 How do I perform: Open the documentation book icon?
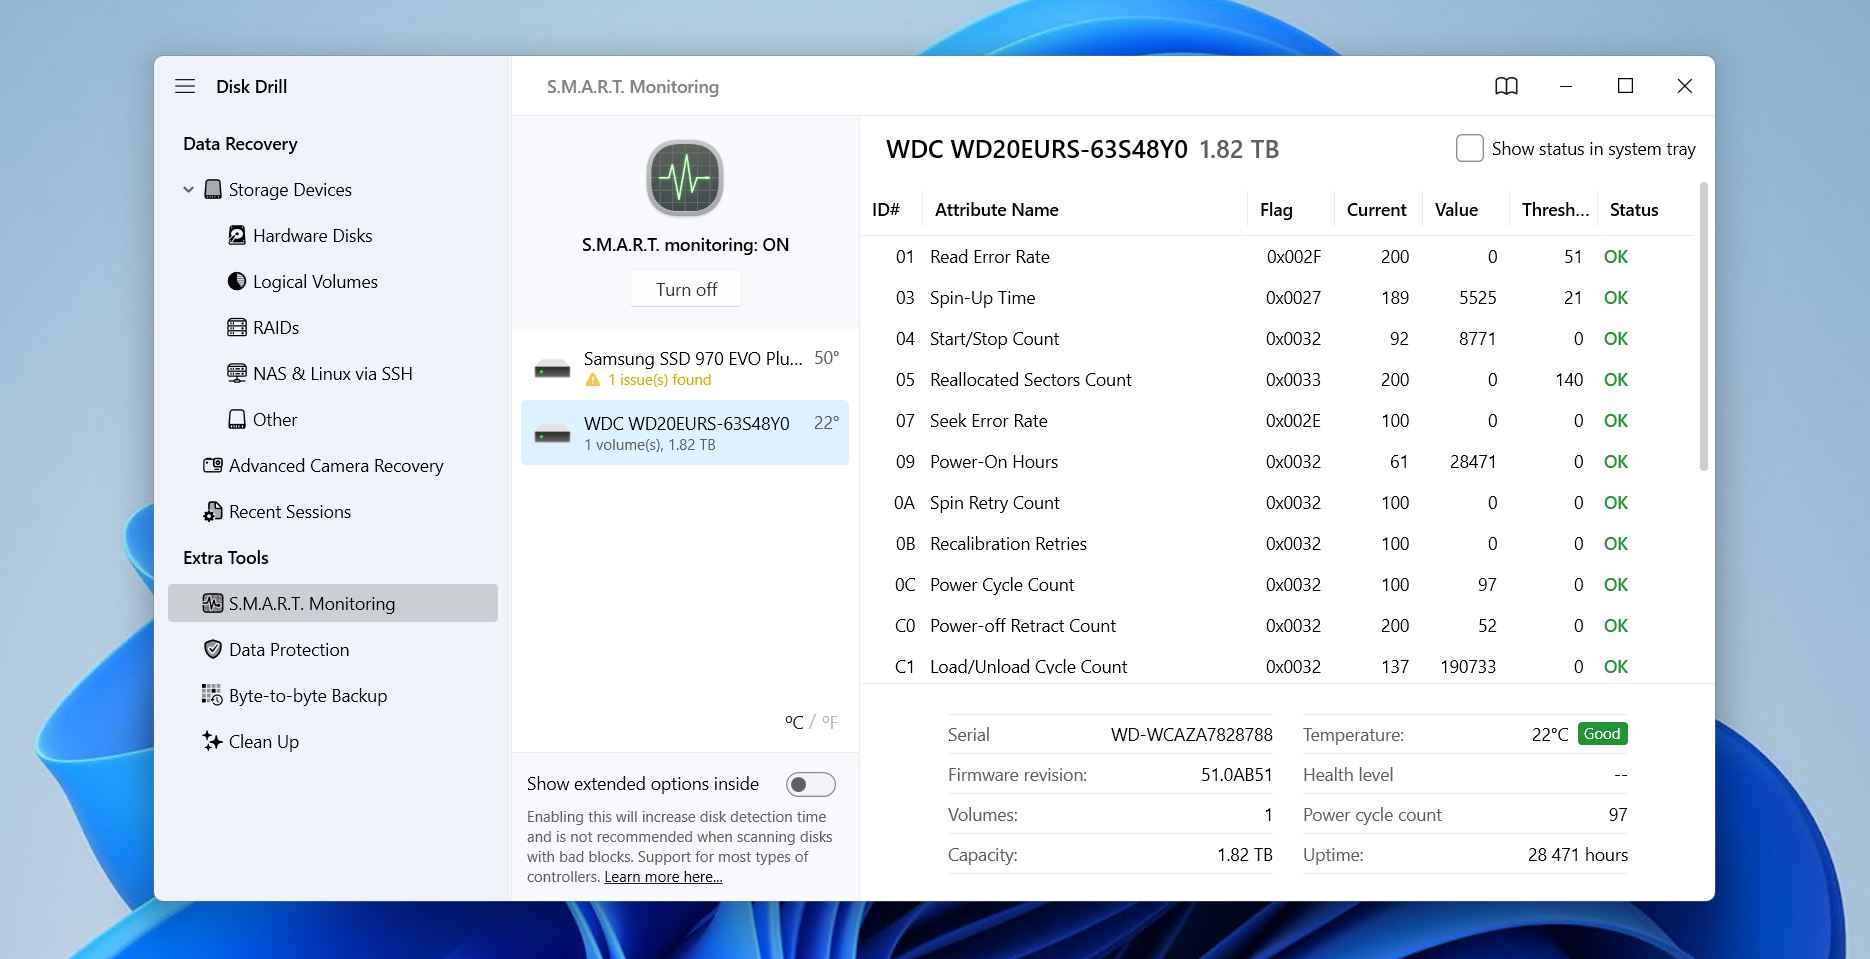click(1506, 86)
